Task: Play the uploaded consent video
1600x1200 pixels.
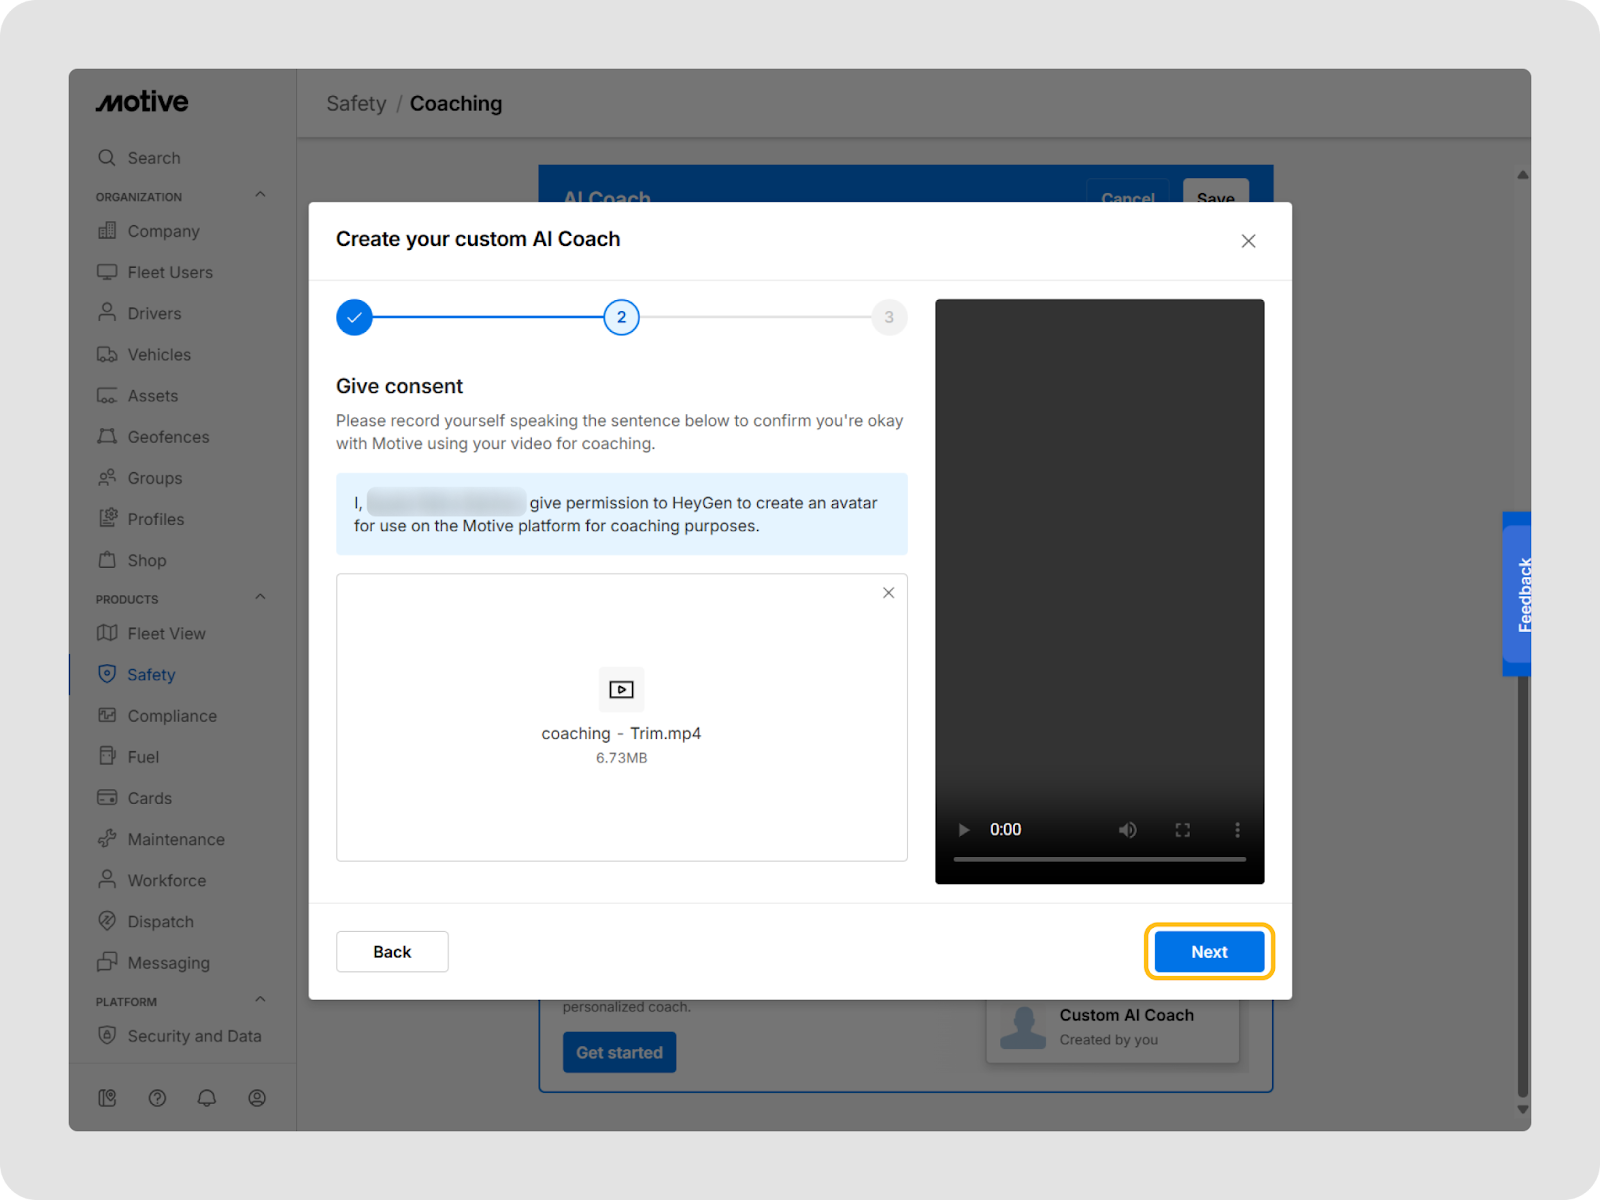Action: 964,830
